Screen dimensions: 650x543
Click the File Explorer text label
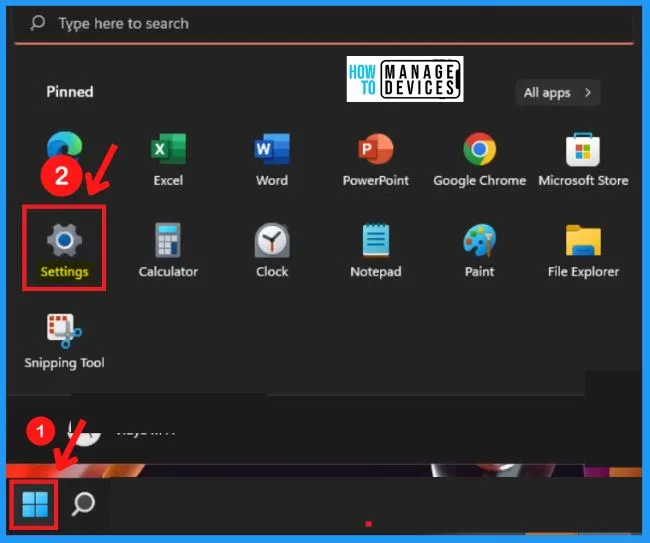click(583, 272)
